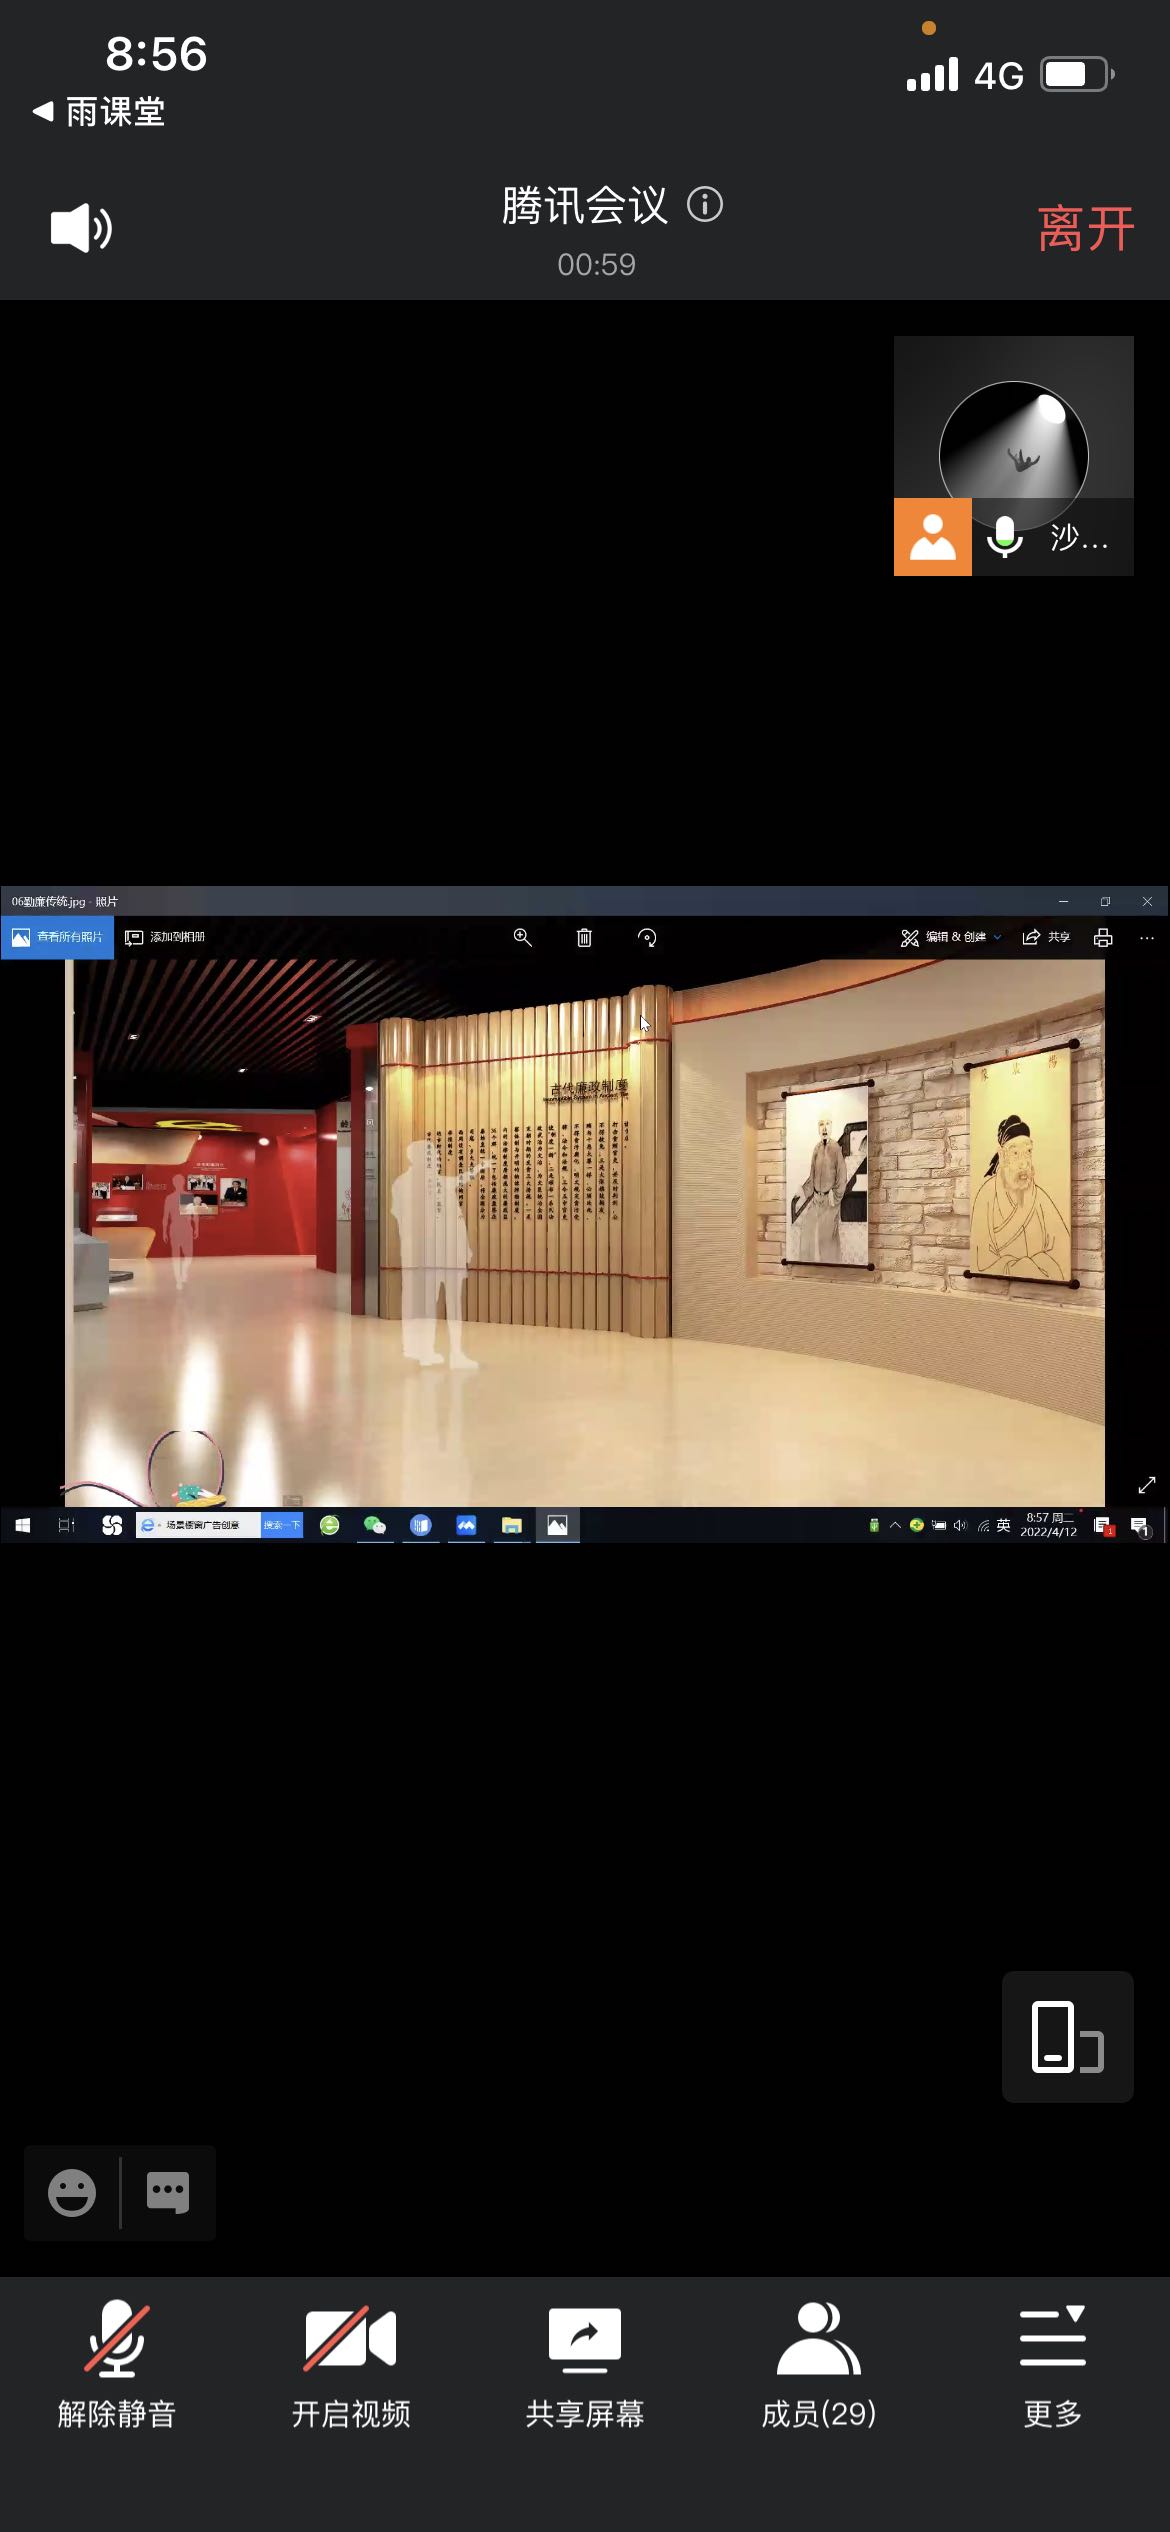Click the trash delete icon in Photos
Viewport: 1170px width, 2532px height.
[584, 937]
